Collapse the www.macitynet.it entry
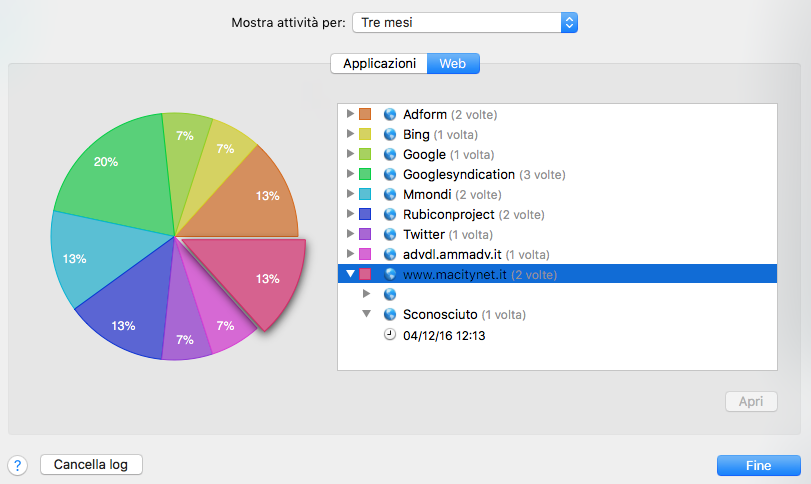Screen dimensions: 811x484 [x=349, y=274]
